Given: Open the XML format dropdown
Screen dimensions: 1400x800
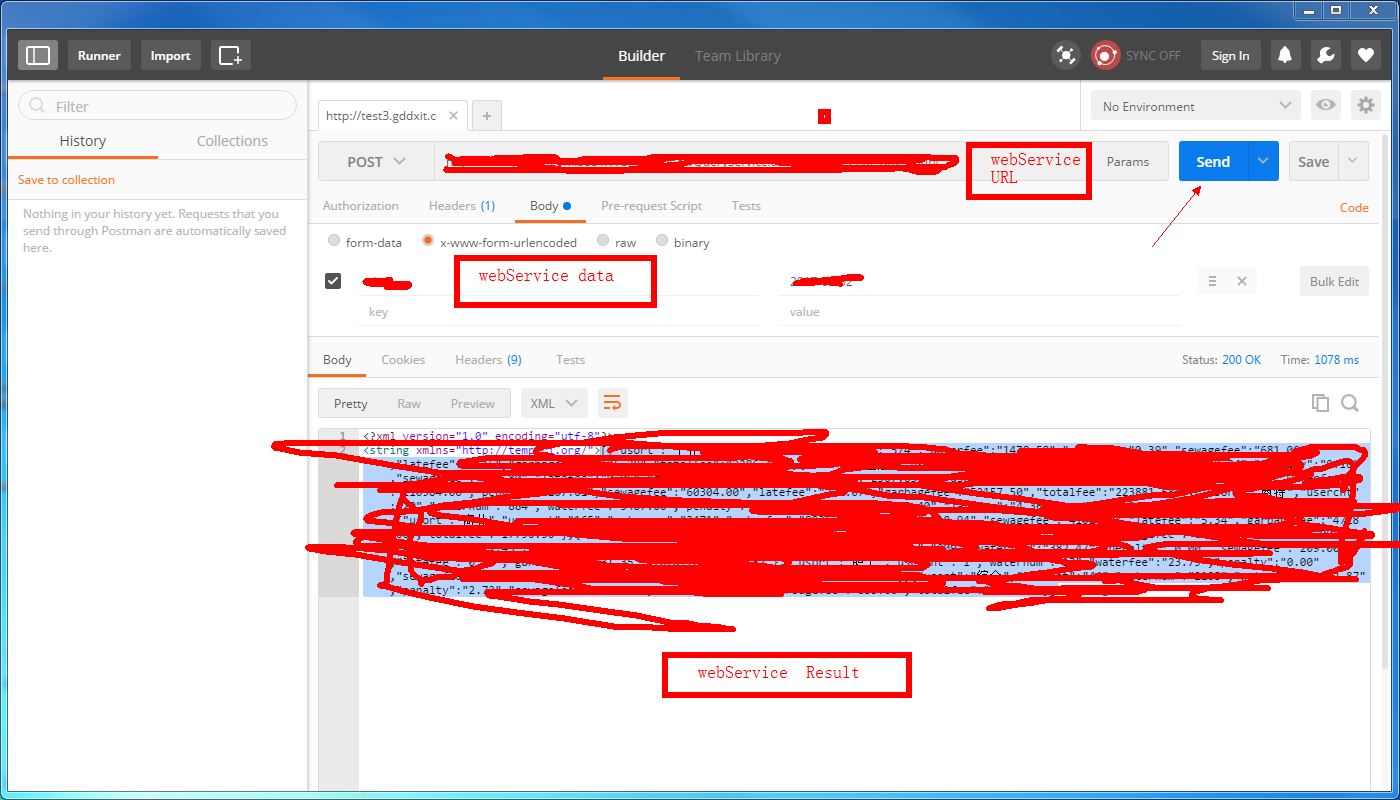Looking at the screenshot, I should tap(554, 403).
